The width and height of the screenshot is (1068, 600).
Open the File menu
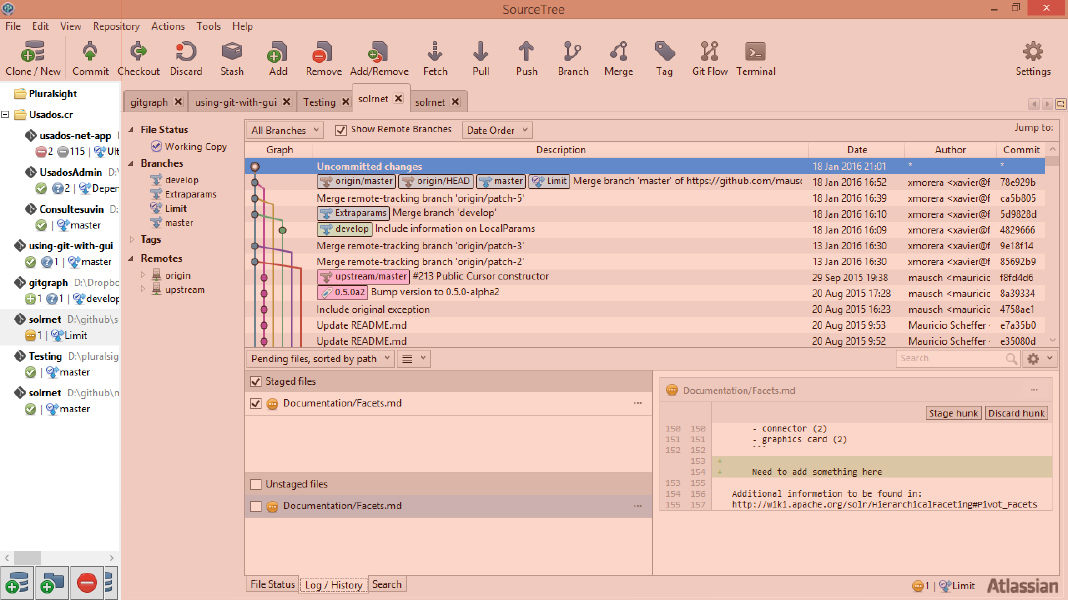pos(13,27)
